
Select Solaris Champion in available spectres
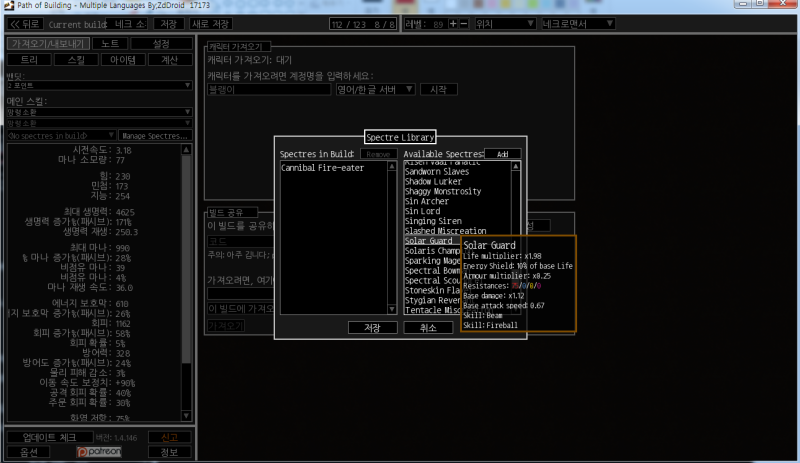coord(432,251)
